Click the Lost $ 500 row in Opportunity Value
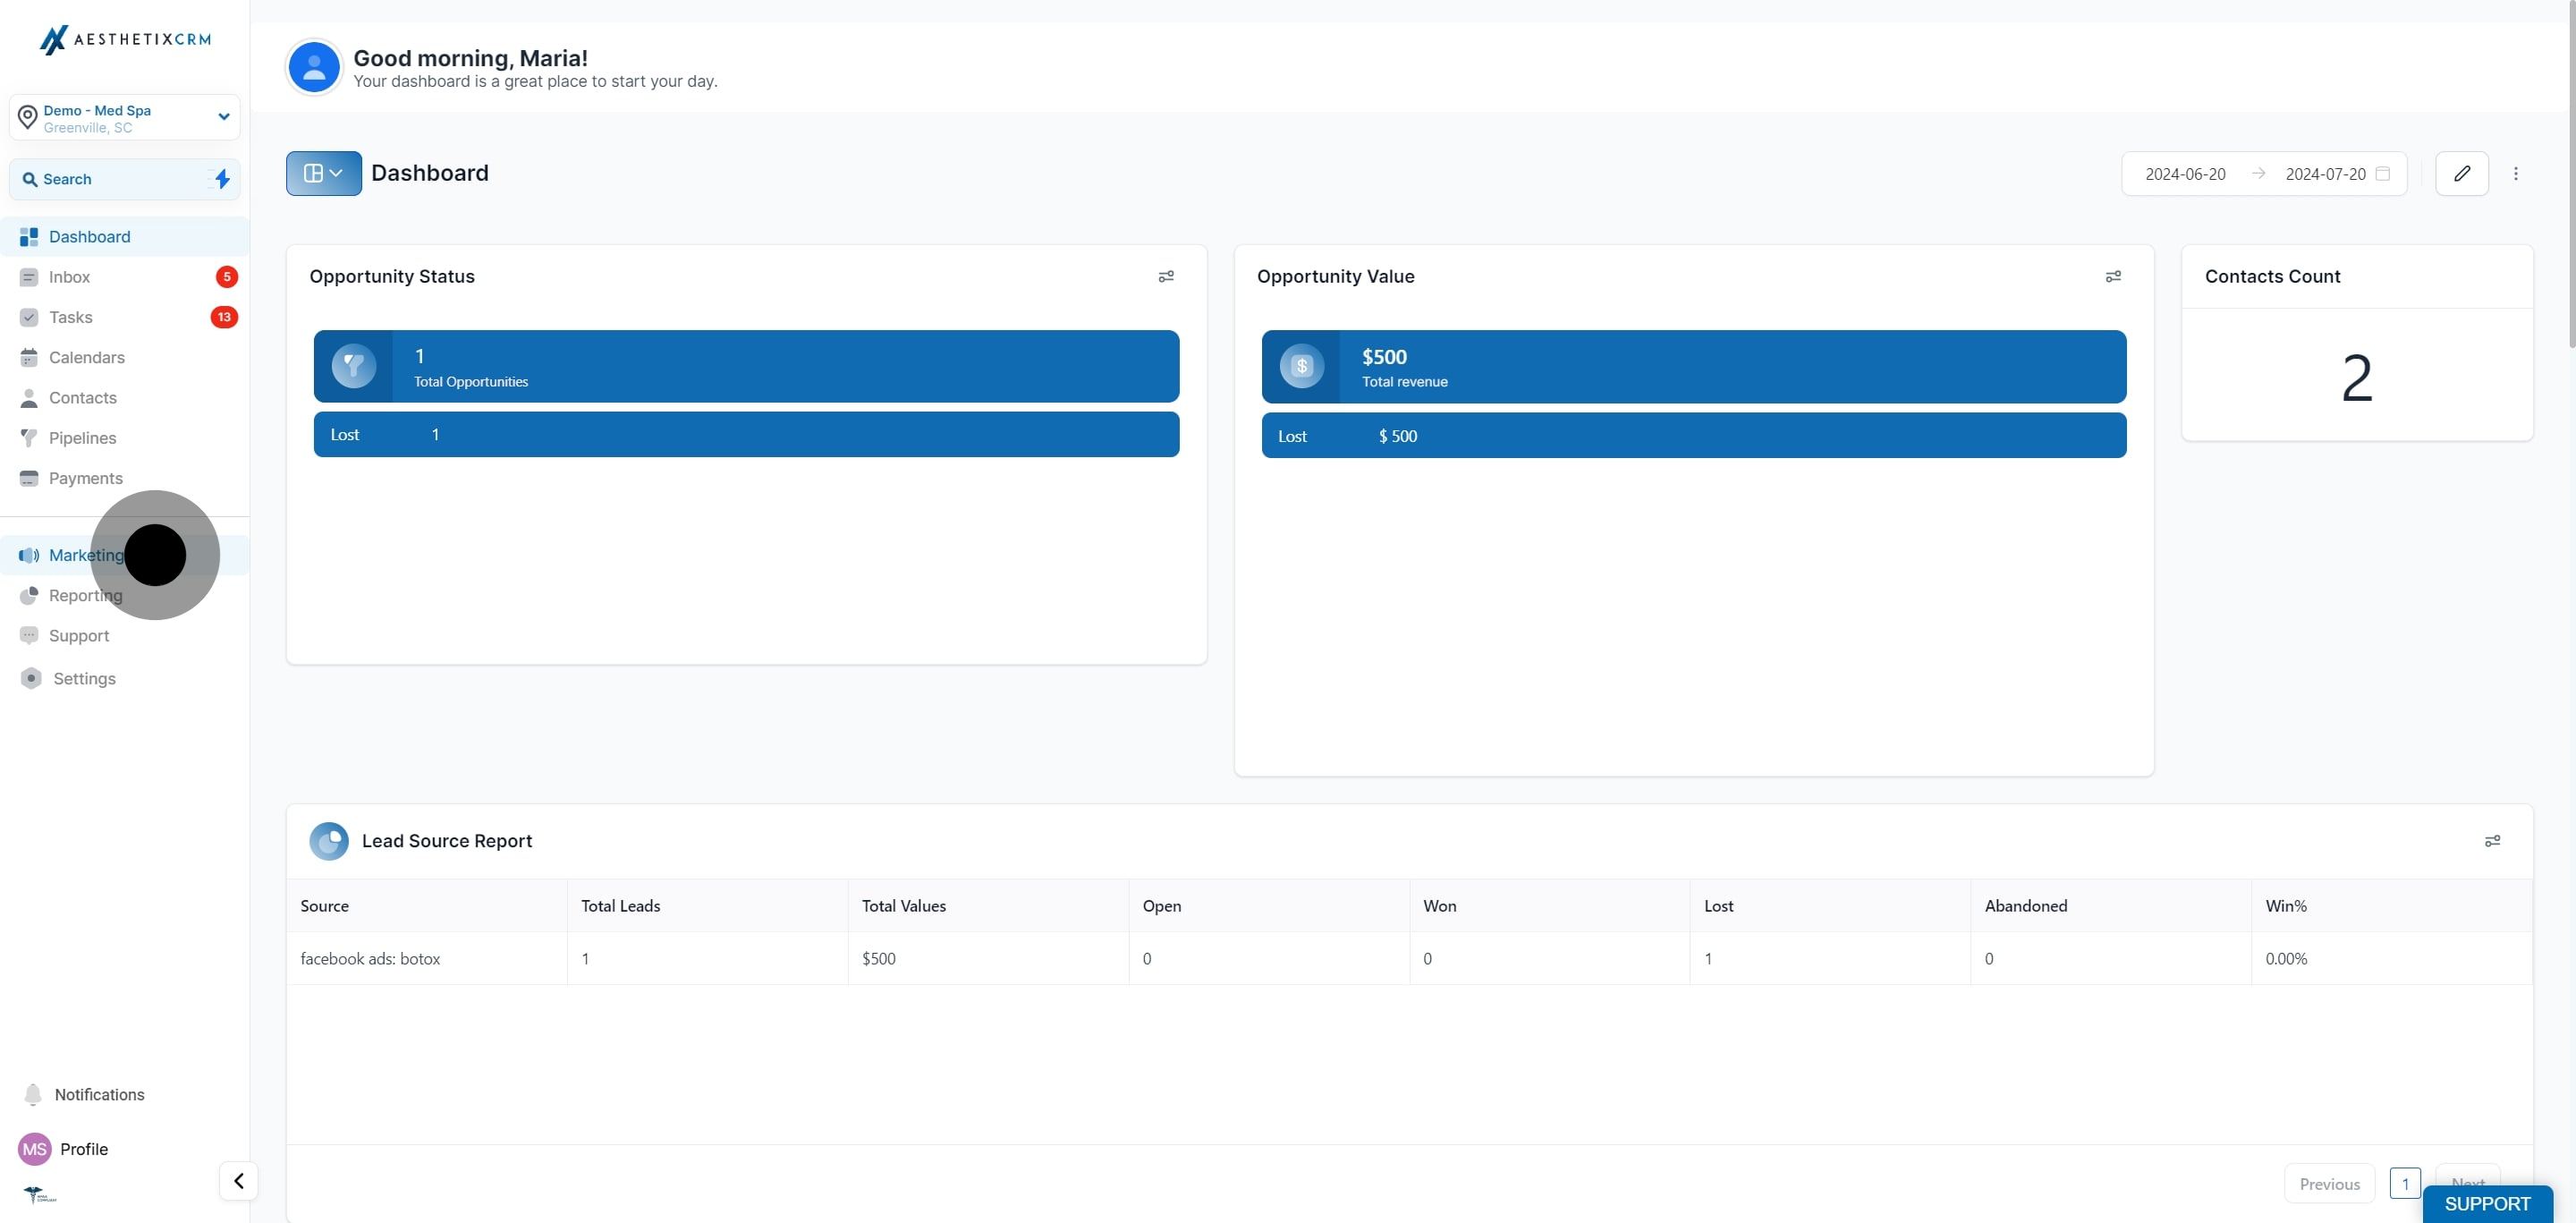2576x1223 pixels. (x=1694, y=435)
